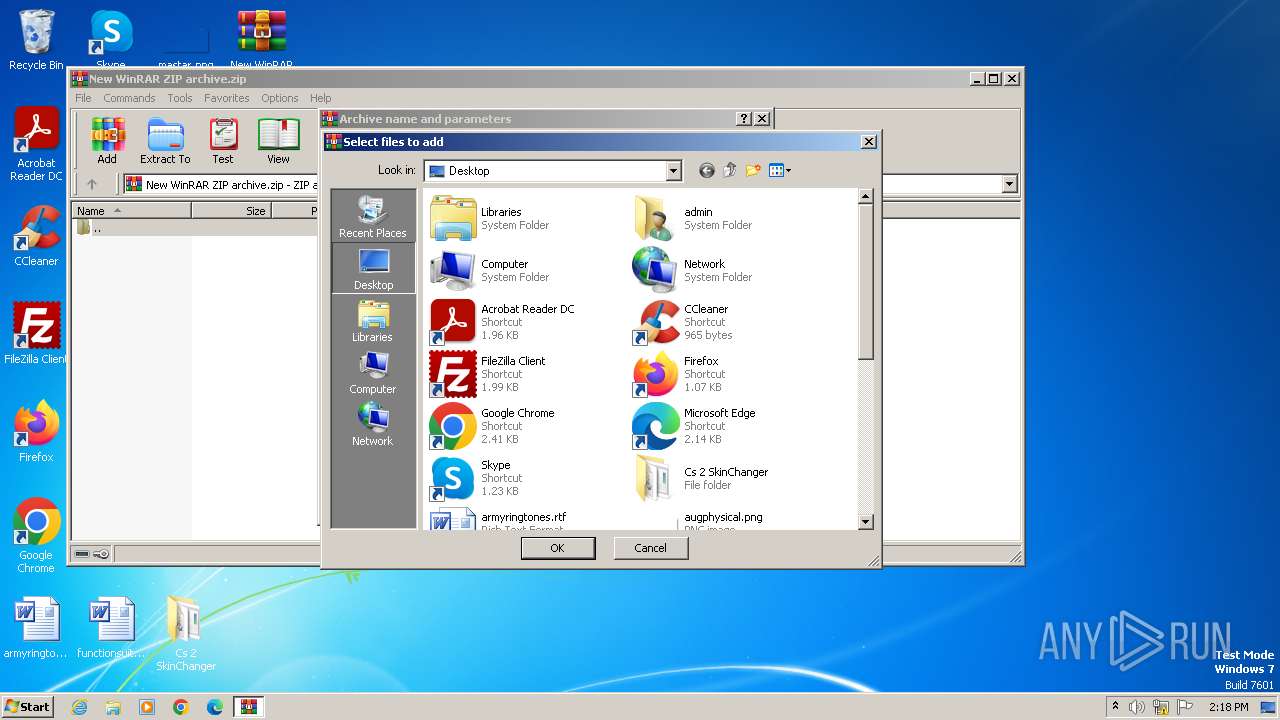The height and width of the screenshot is (720, 1280).
Task: Select Network in places bar
Action: coord(373,424)
